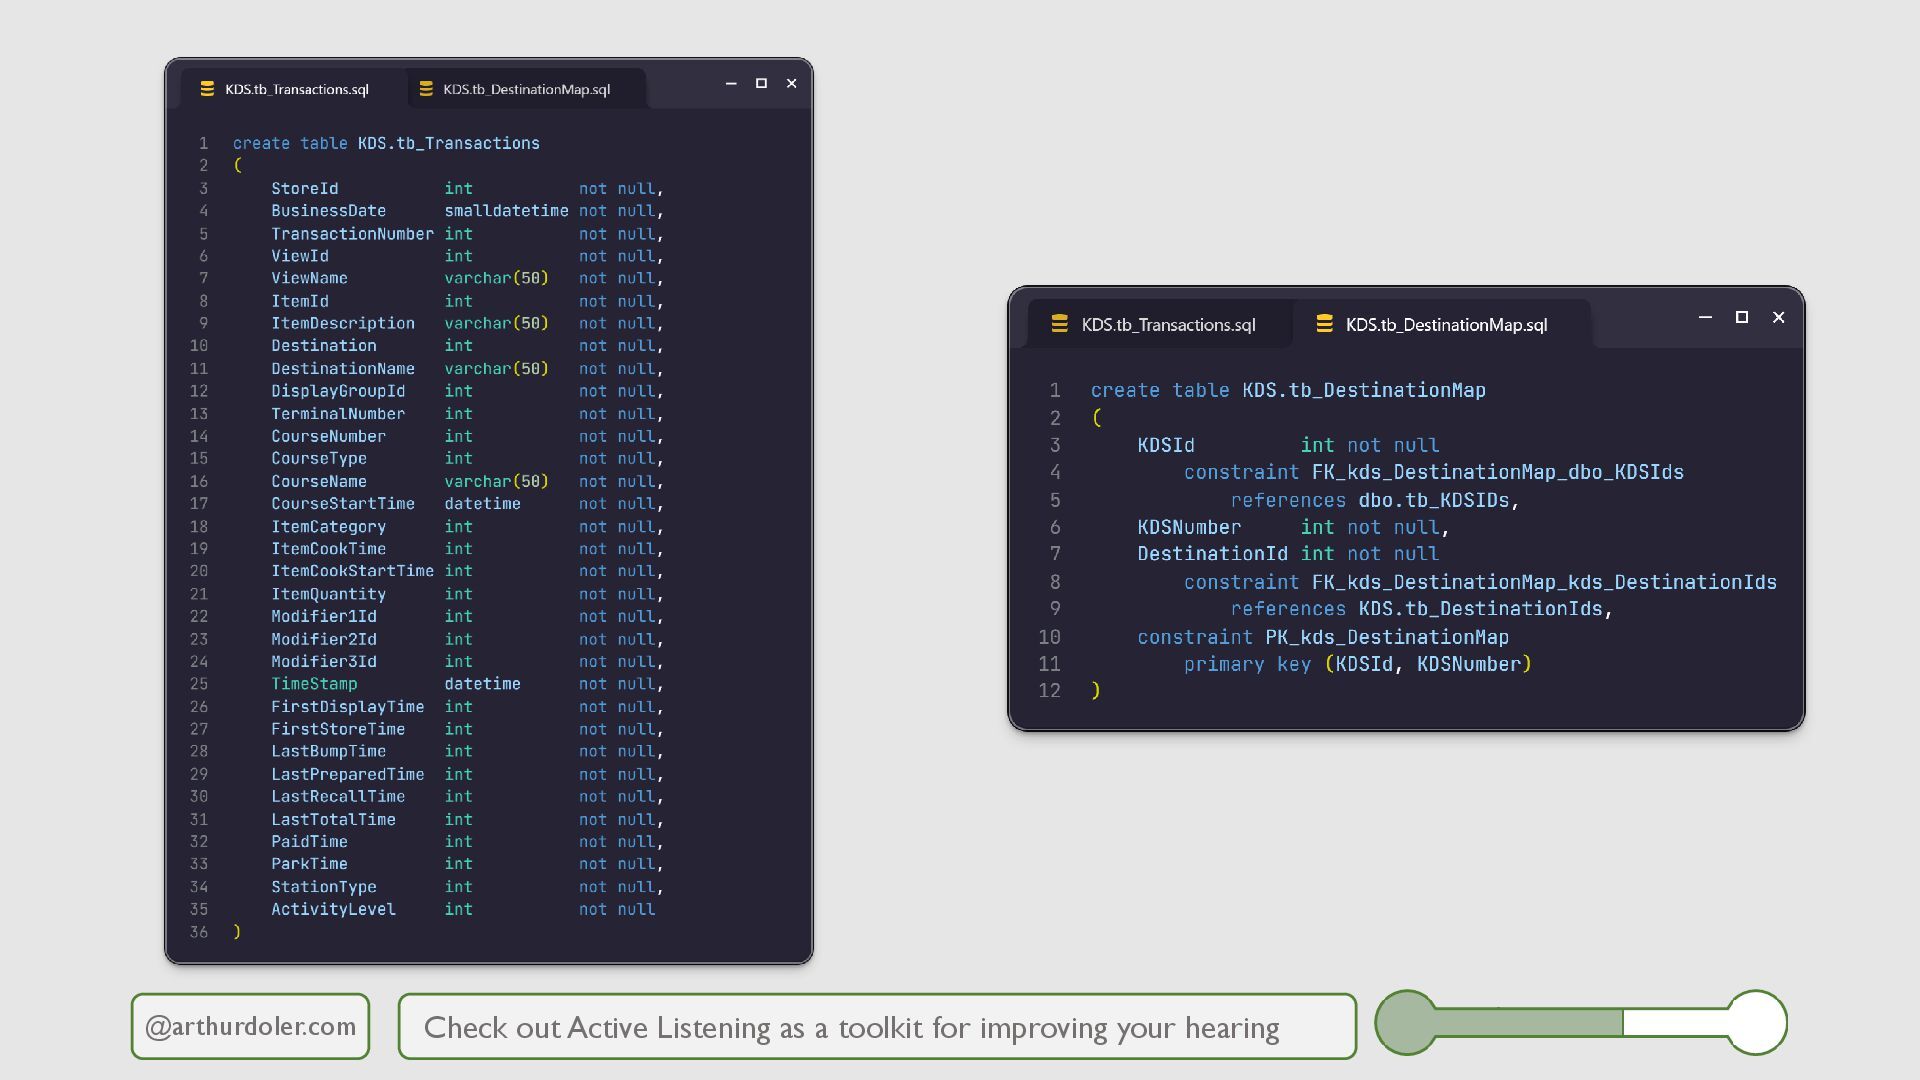Maximize the left code editor window

(761, 84)
